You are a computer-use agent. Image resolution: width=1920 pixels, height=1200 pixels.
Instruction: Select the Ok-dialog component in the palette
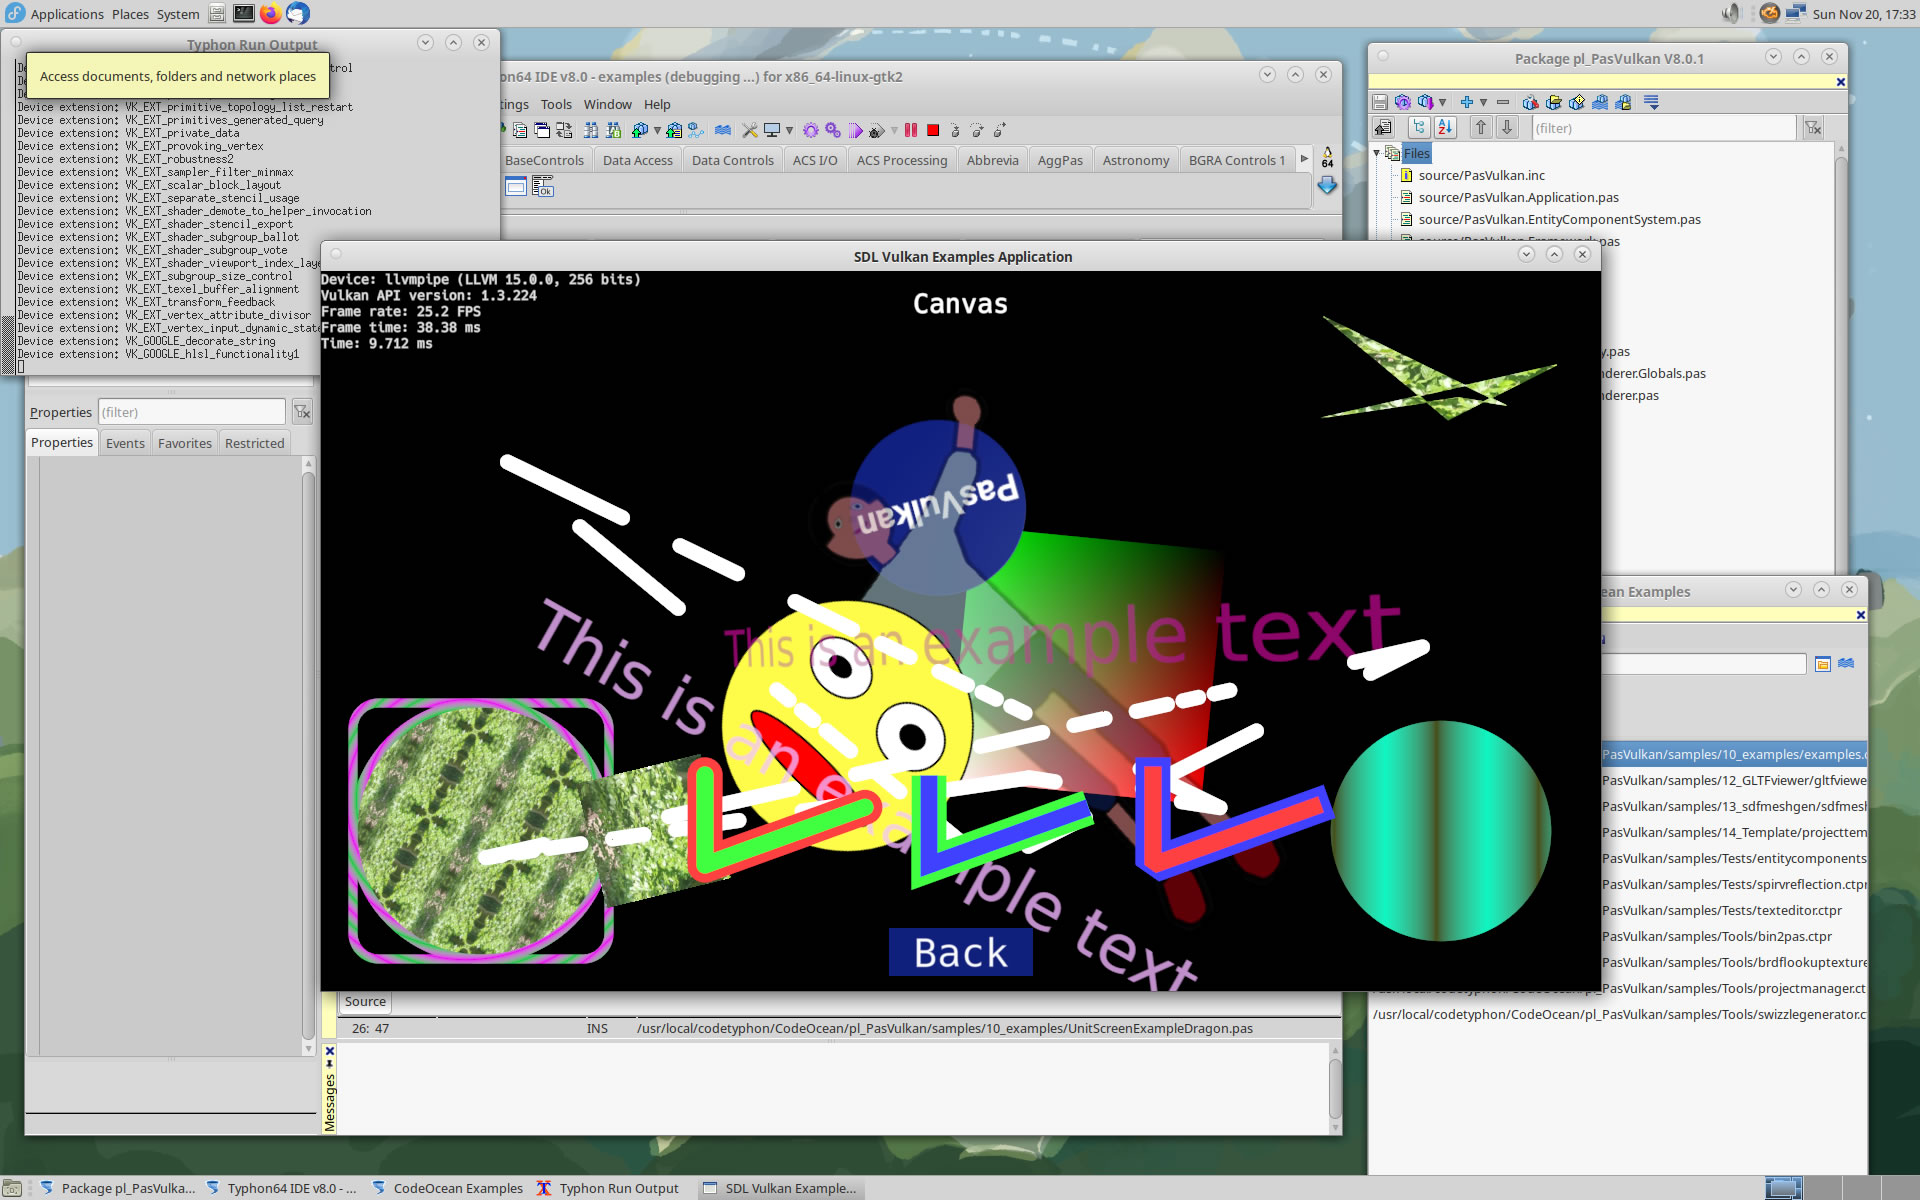point(543,186)
